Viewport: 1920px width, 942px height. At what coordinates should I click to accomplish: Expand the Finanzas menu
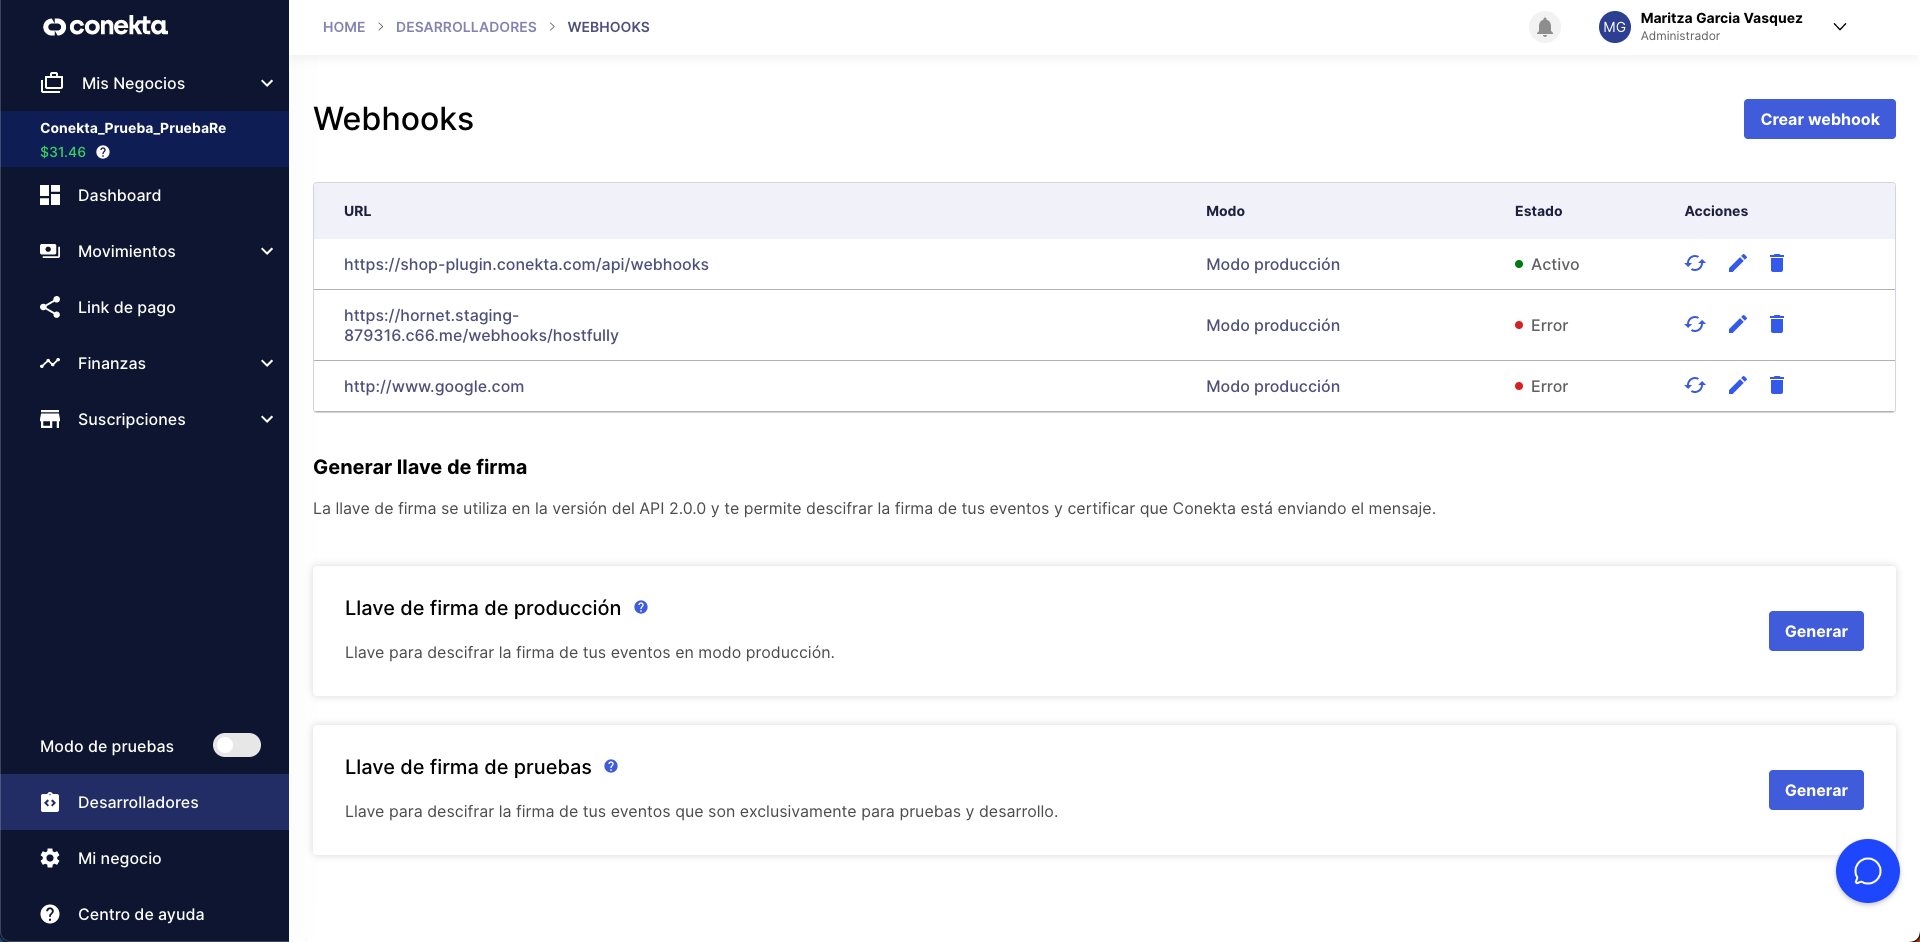265,363
